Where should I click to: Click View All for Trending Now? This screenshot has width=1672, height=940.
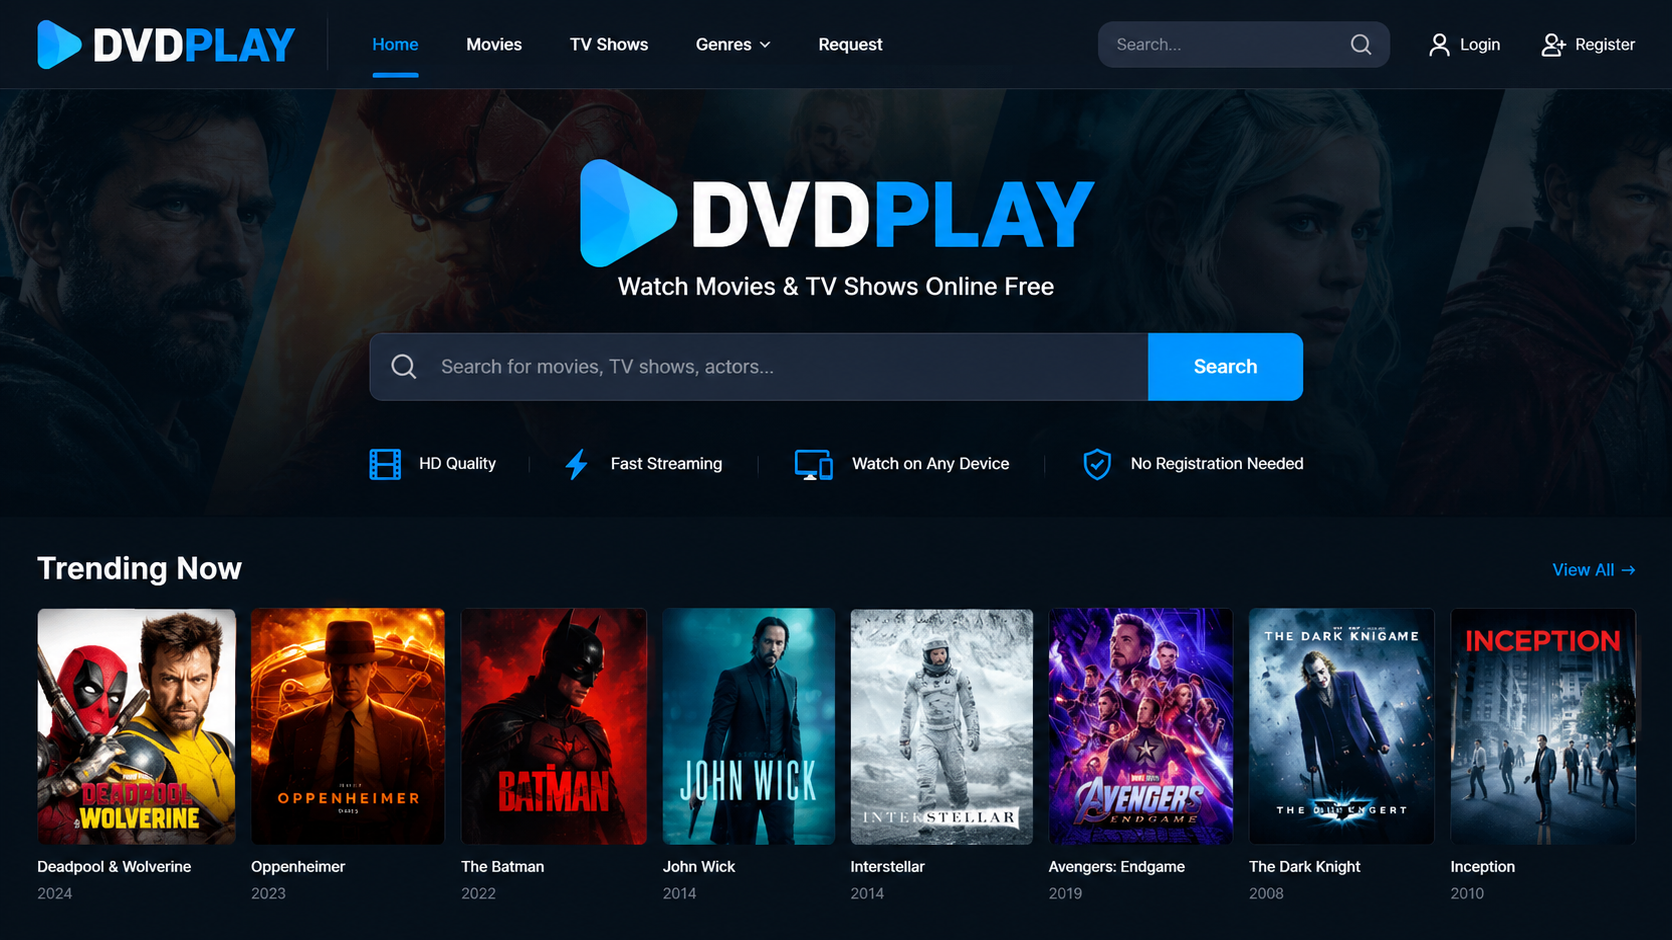[1594, 570]
